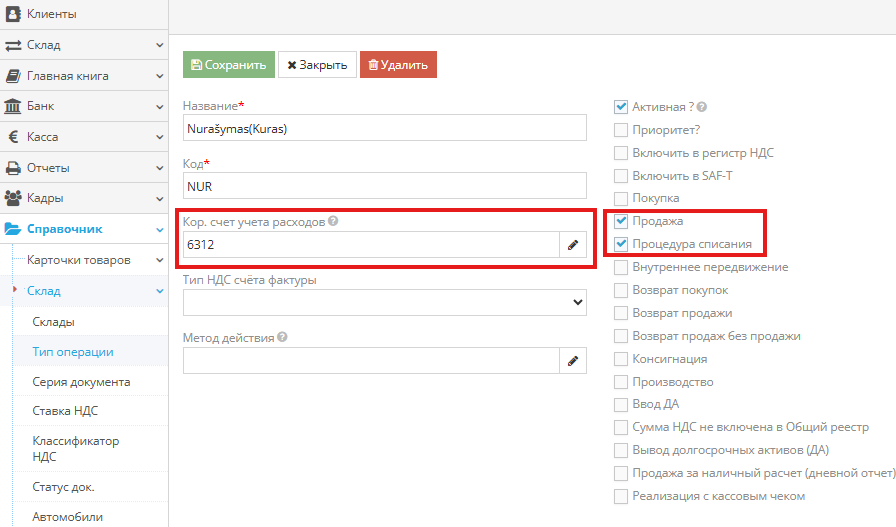Click the bank building icon in sidebar
Image resolution: width=896 pixels, height=527 pixels.
tap(14, 106)
